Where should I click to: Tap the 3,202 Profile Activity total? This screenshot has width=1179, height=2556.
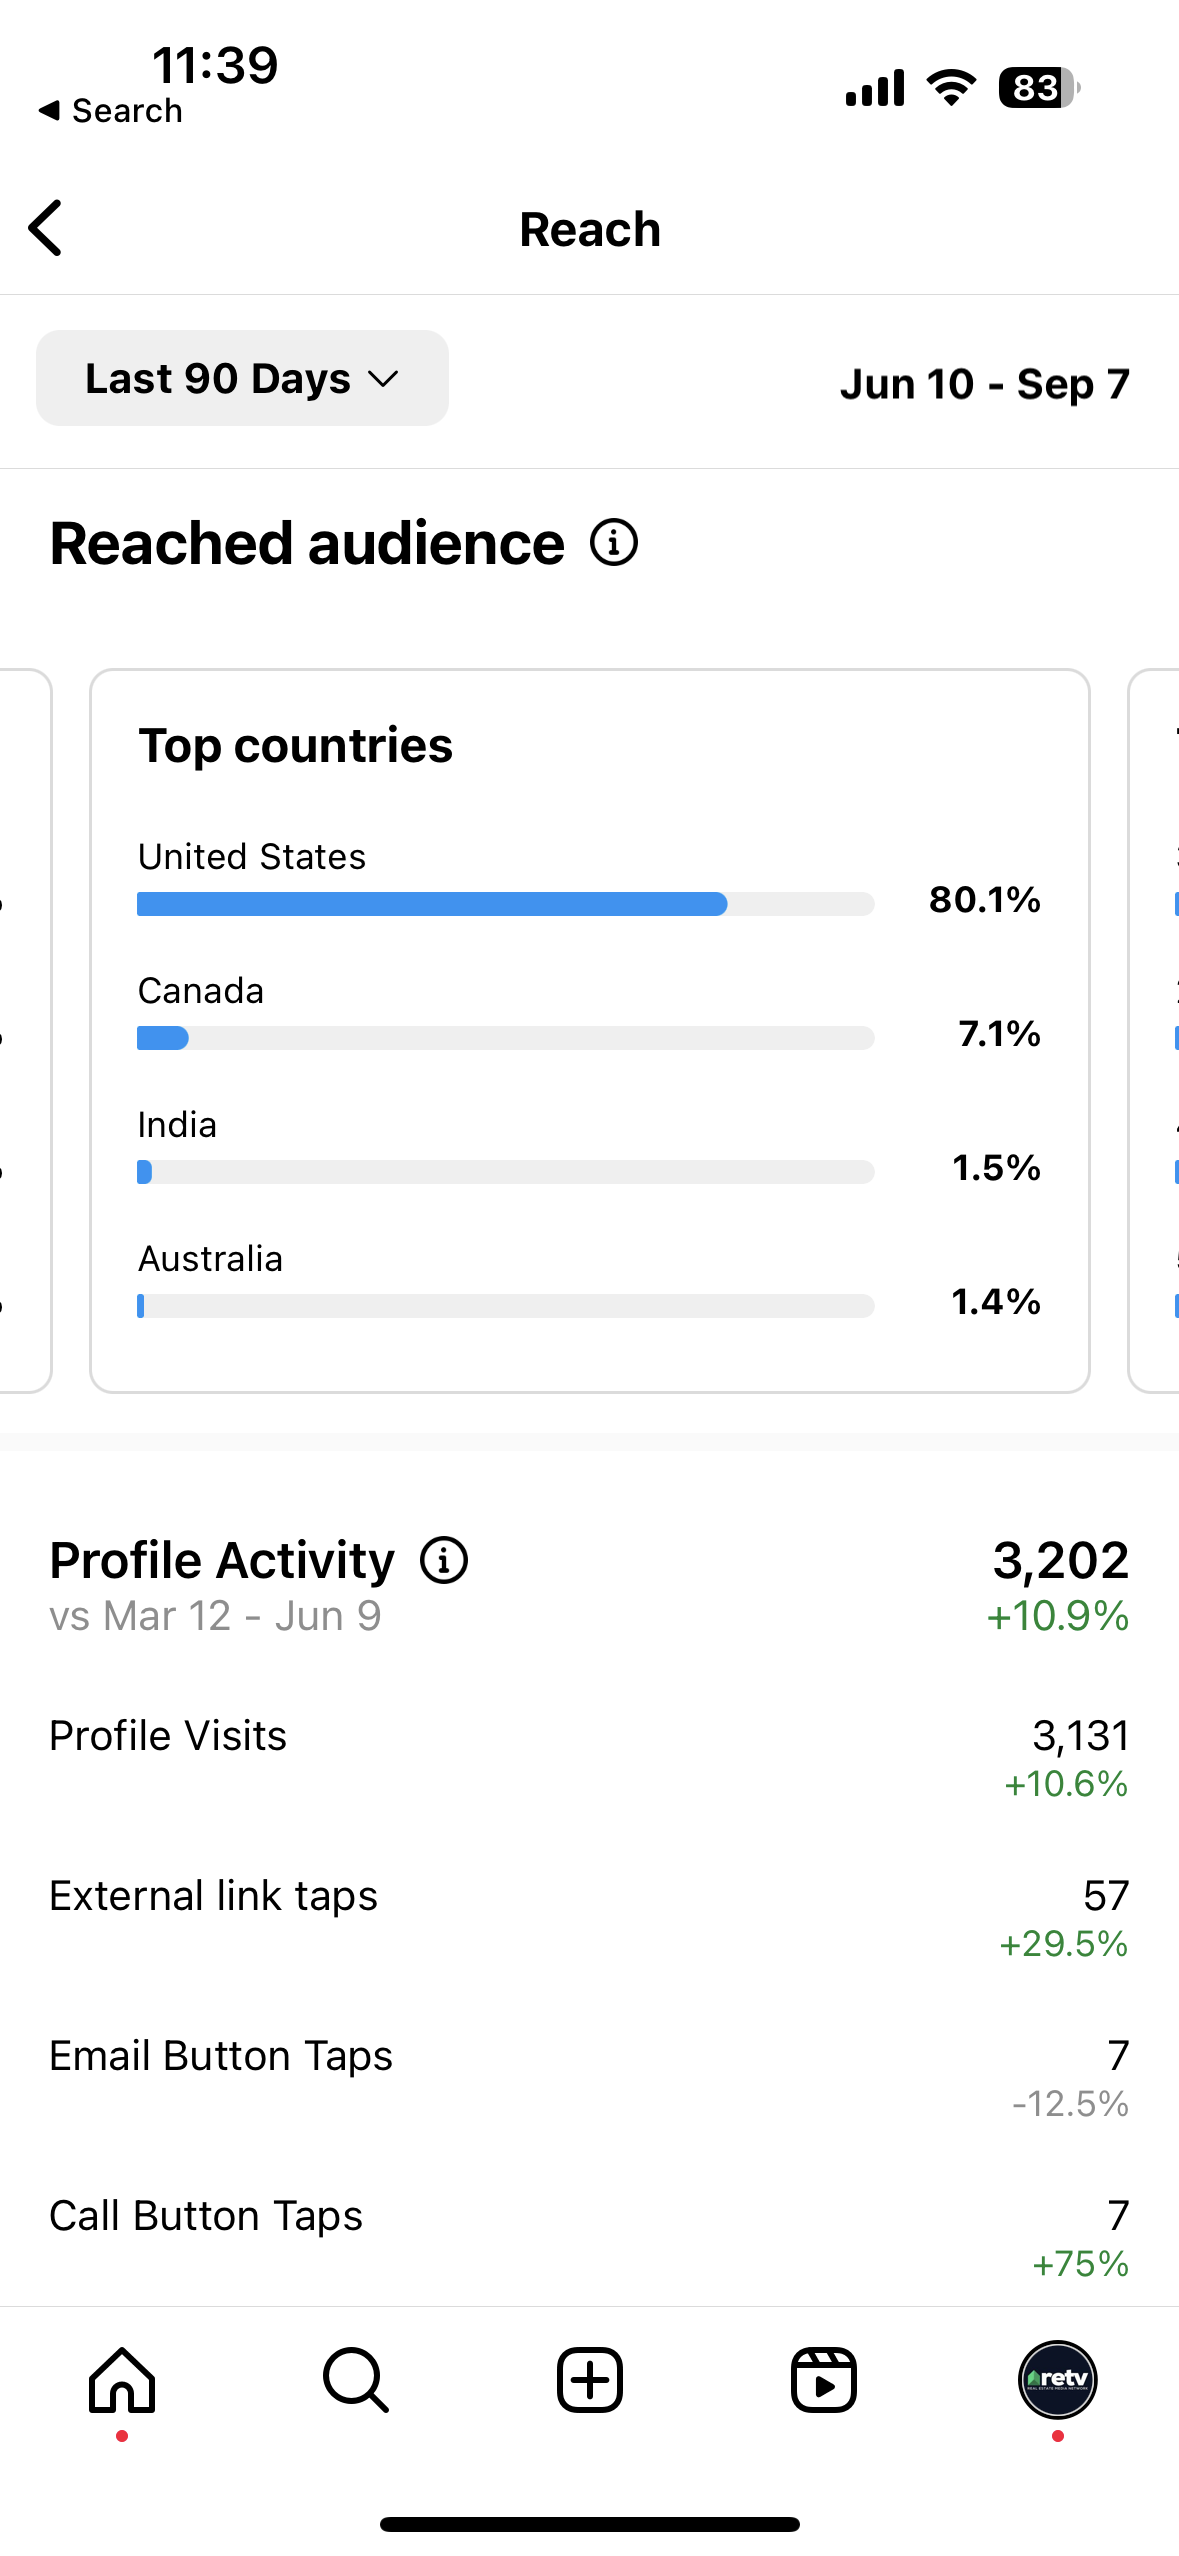1060,1560
